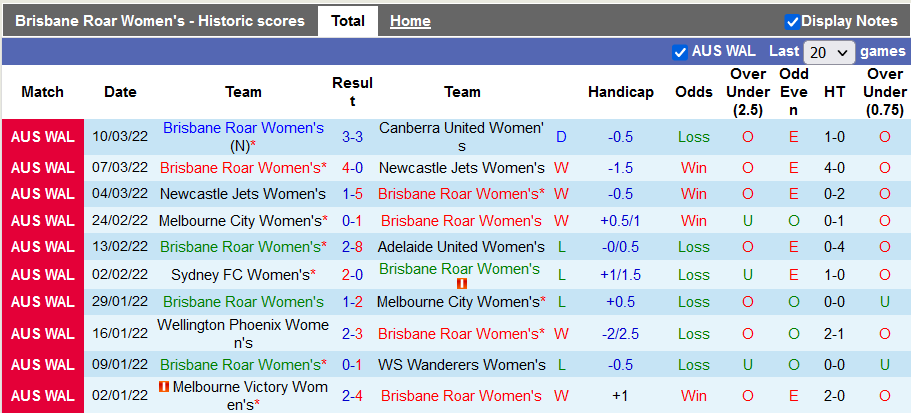Switch to the Home tab

pos(410,21)
